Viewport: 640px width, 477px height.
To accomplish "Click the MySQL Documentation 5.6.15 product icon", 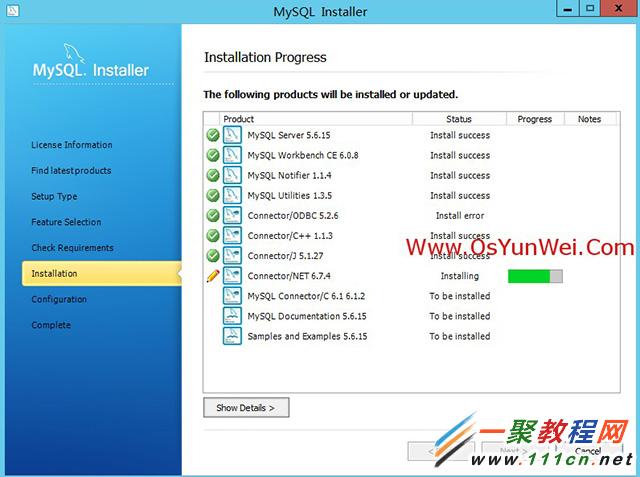I will [232, 316].
